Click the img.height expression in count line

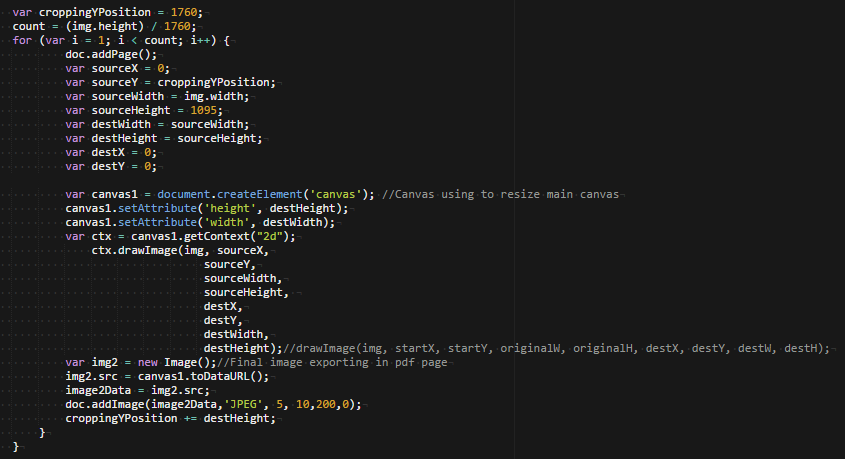click(99, 25)
